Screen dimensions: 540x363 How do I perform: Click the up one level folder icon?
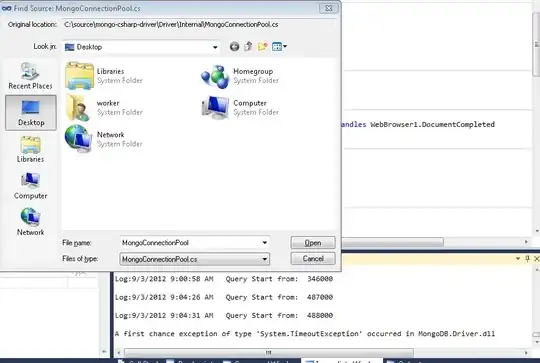click(x=248, y=46)
